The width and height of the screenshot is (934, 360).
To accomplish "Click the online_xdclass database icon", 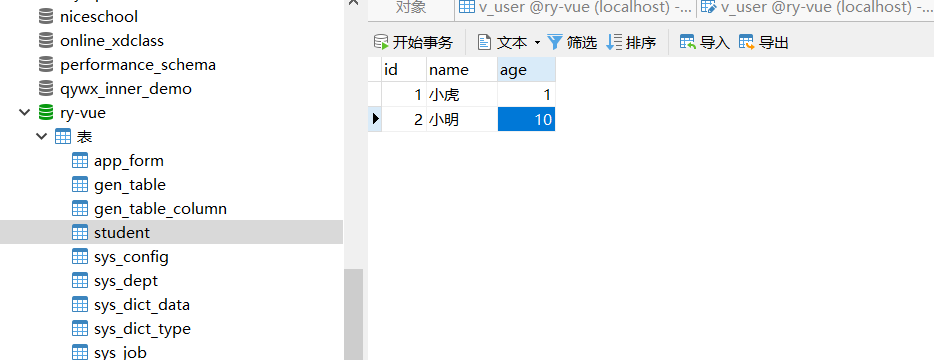I will 45,41.
